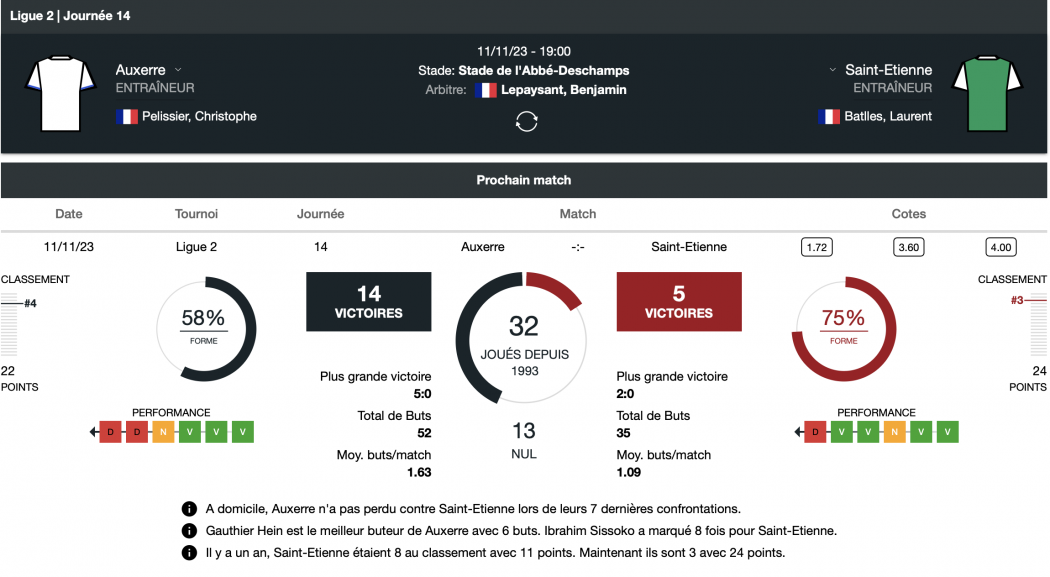Screen dimensions: 1050x577
Task: Click Saint-Etienne's orange N performance badge
Action: (x=895, y=432)
